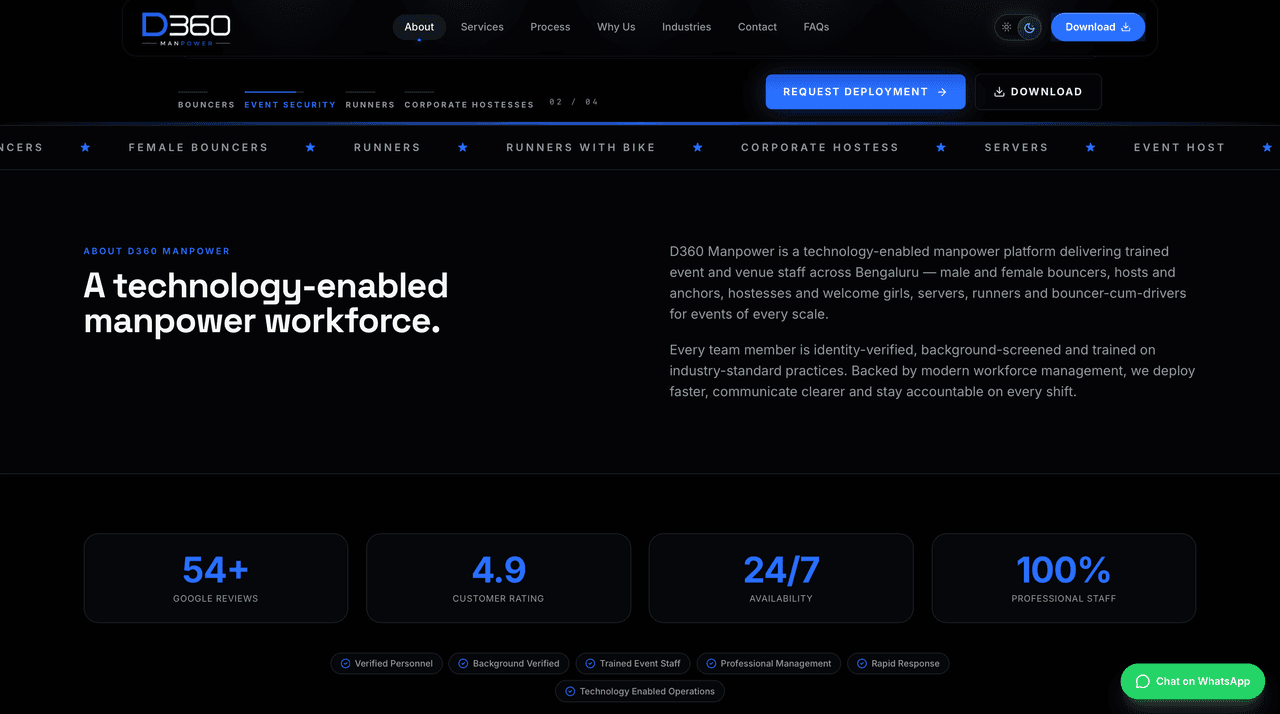Click the download arrow in header Download button
1280x714 pixels.
(x=1125, y=27)
